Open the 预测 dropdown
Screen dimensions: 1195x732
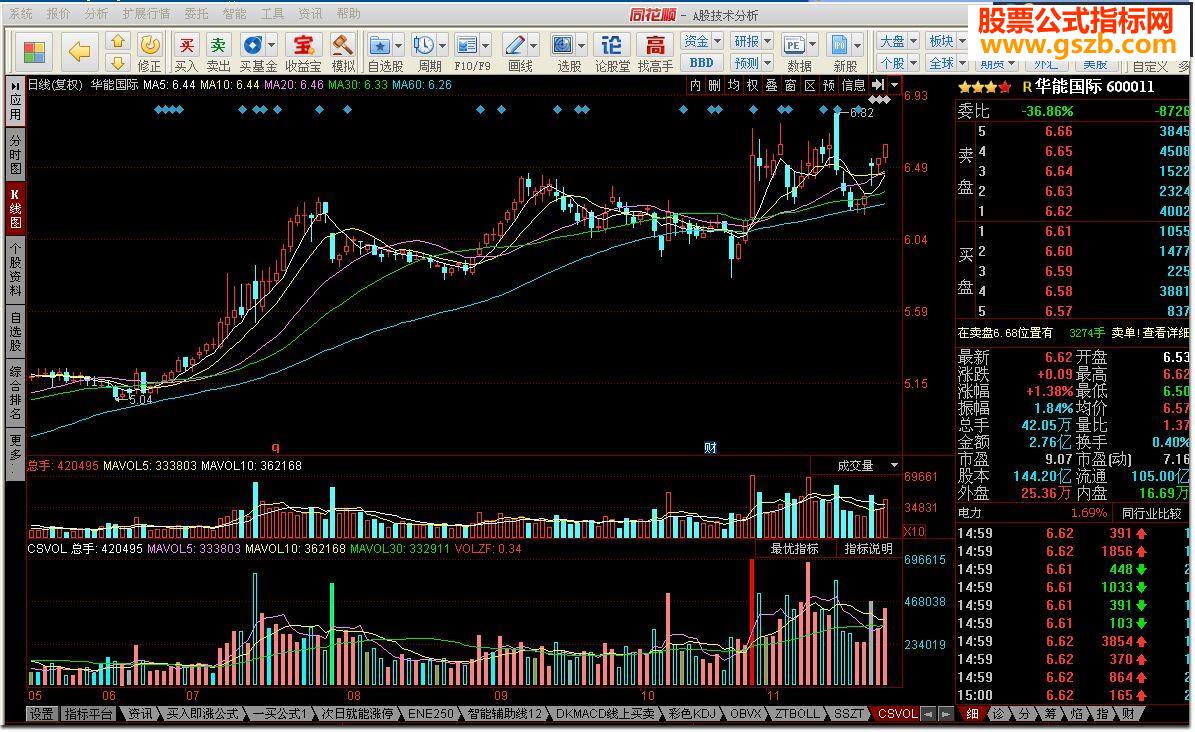pos(752,63)
